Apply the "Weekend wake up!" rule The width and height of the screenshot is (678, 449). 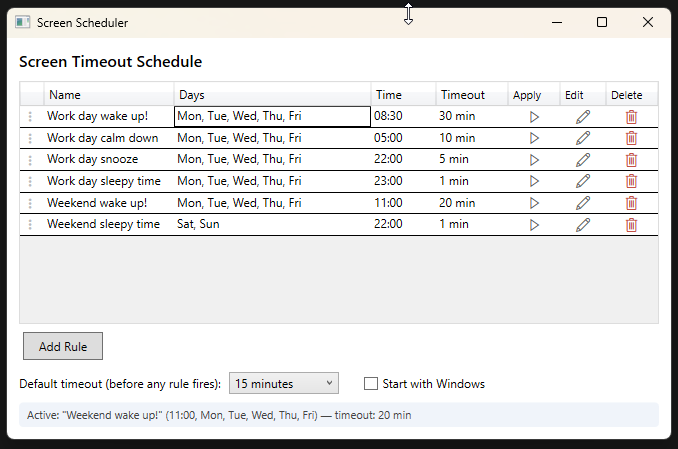[x=534, y=203]
